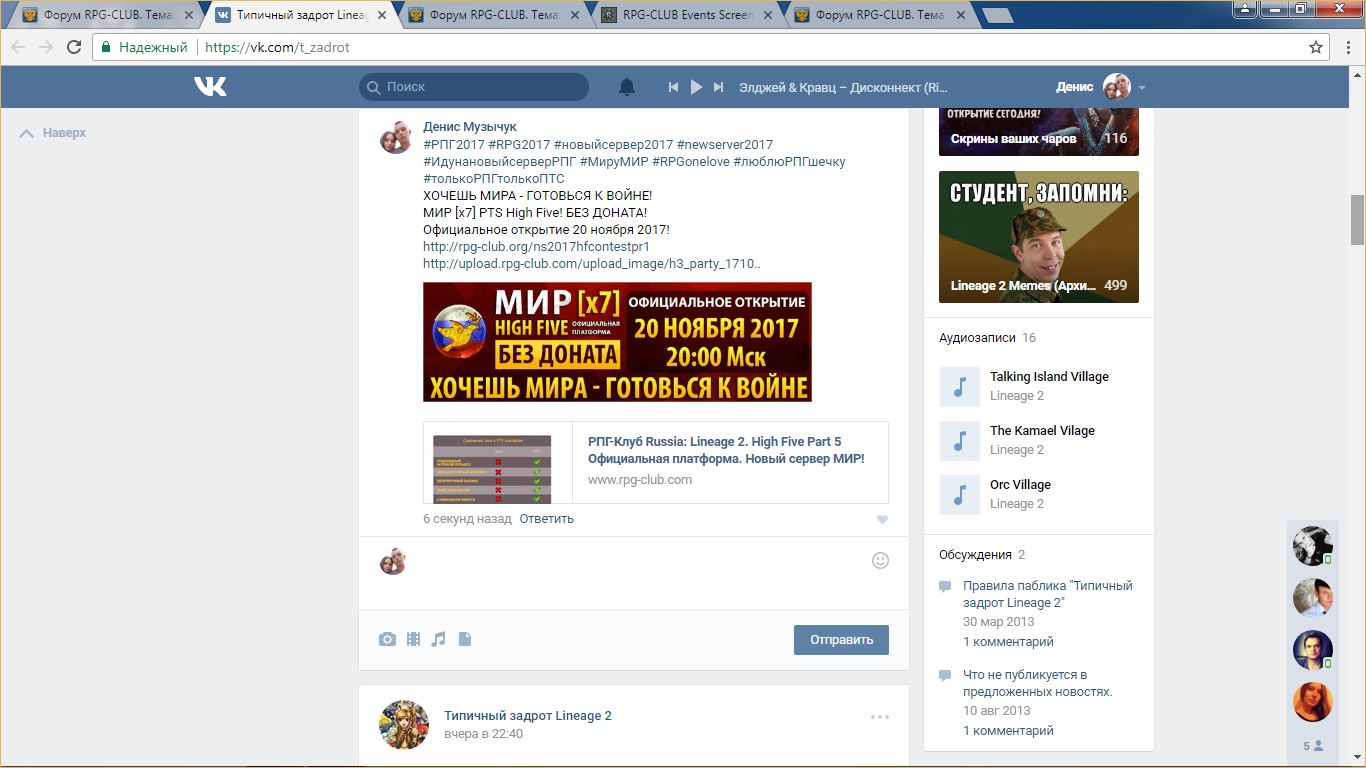Open the Обсуждения section header

point(976,555)
